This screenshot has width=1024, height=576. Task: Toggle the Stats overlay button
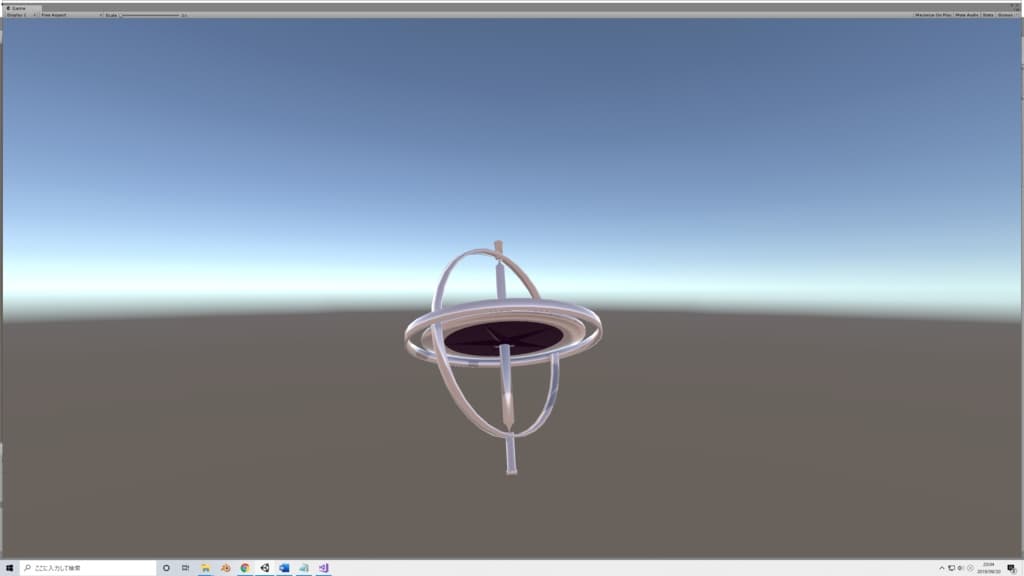(x=988, y=15)
